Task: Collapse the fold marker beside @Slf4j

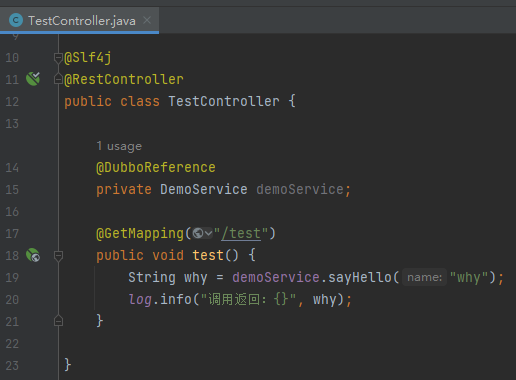Action: [58, 58]
